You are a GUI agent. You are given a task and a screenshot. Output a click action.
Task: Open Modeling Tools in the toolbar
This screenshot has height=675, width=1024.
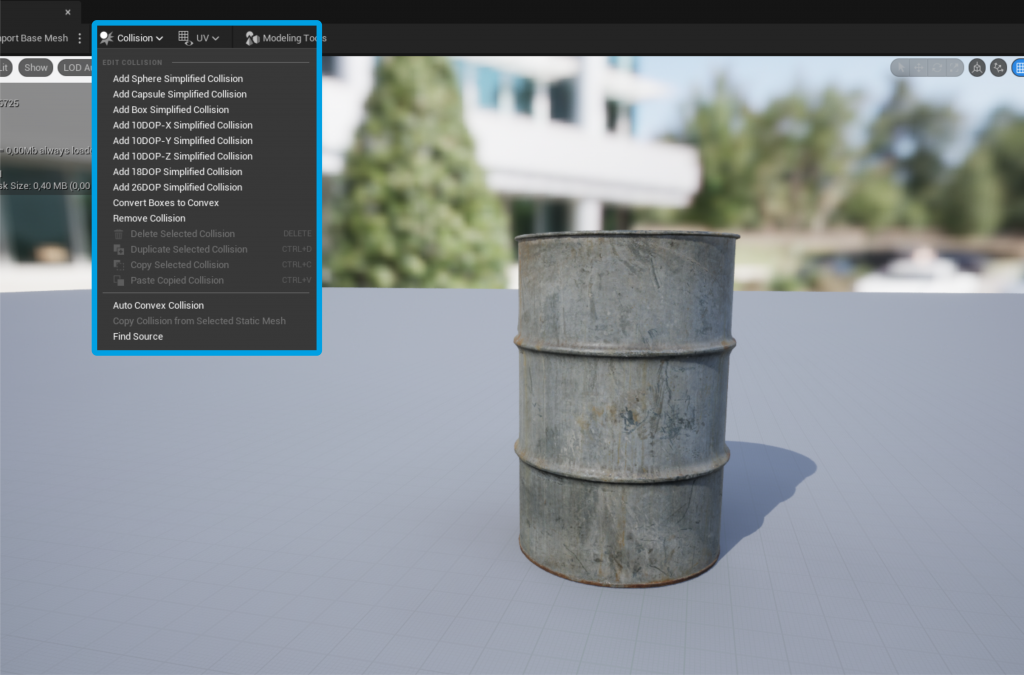pos(284,38)
